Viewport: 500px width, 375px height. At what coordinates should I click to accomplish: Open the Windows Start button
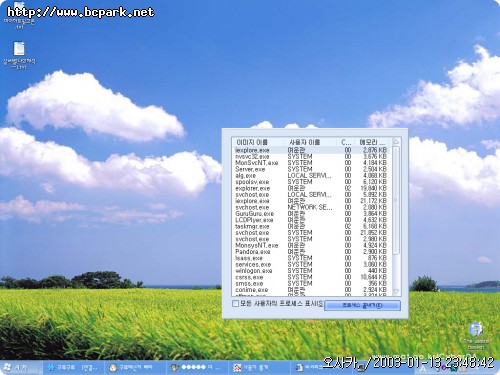point(21,368)
